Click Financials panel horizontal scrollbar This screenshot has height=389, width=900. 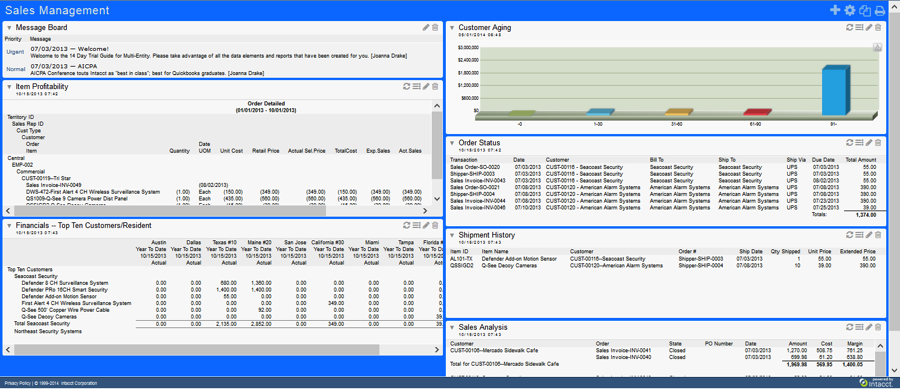(196, 349)
